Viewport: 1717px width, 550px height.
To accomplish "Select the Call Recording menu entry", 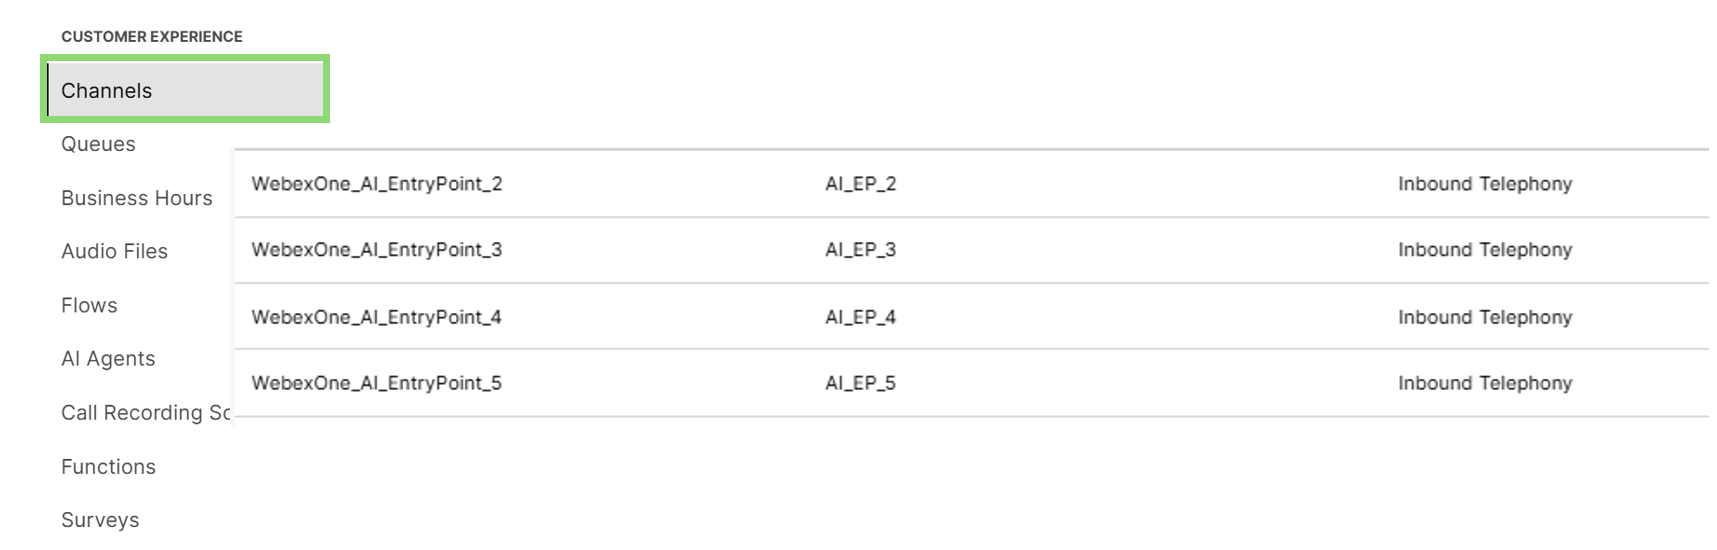I will pos(145,412).
